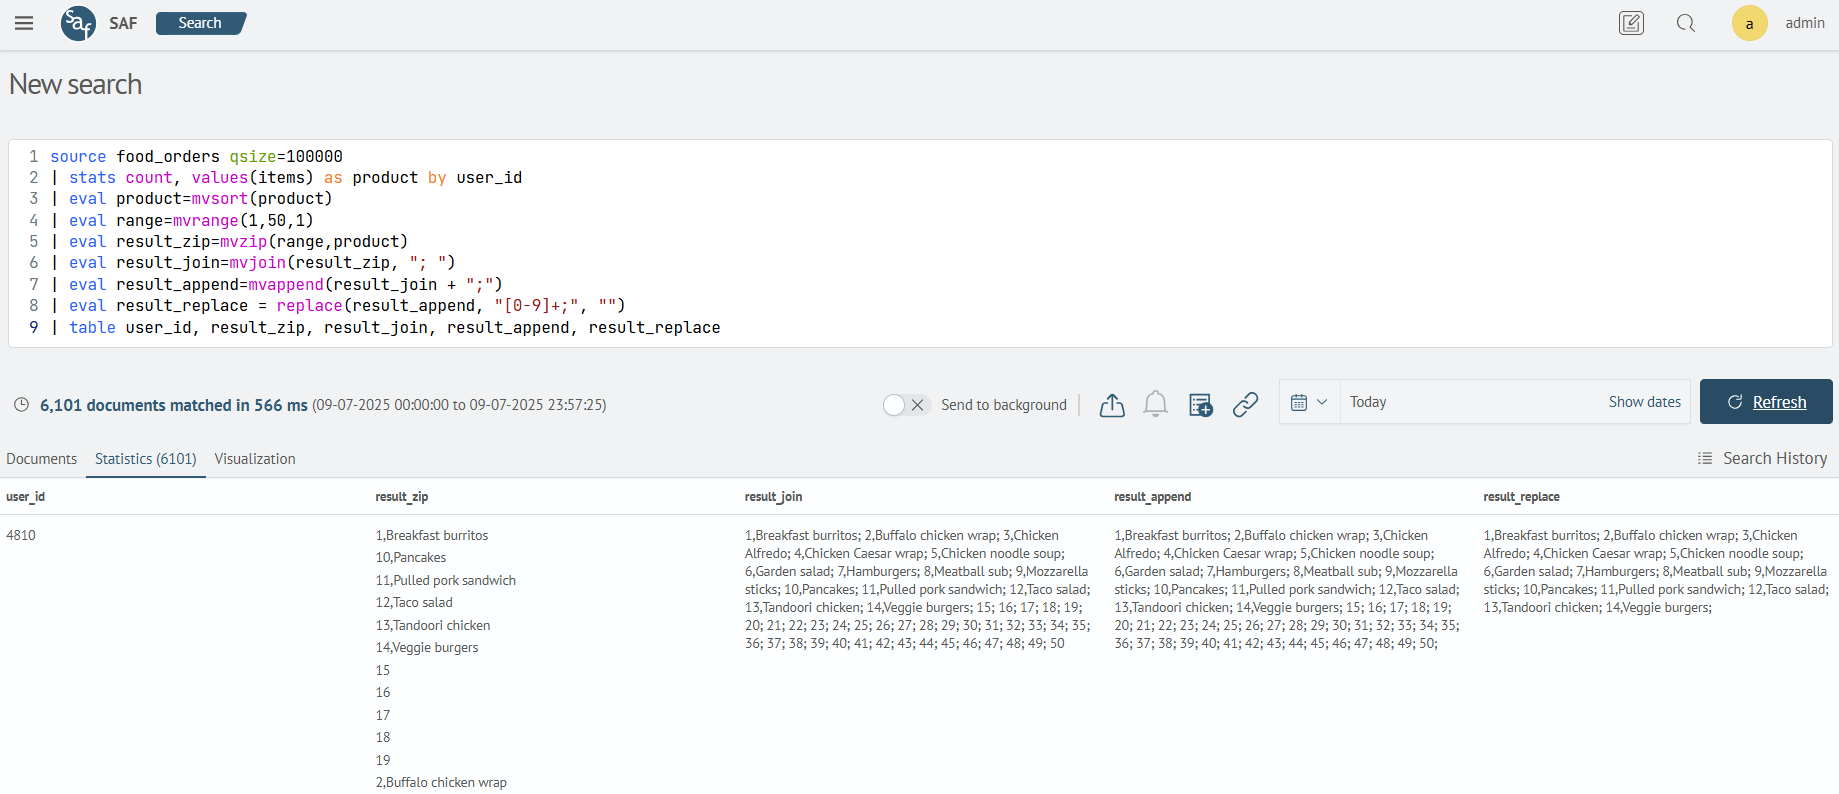The height and width of the screenshot is (794, 1839).
Task: Click the '2,Buffalo chicken wrap' entry
Action: tap(441, 782)
